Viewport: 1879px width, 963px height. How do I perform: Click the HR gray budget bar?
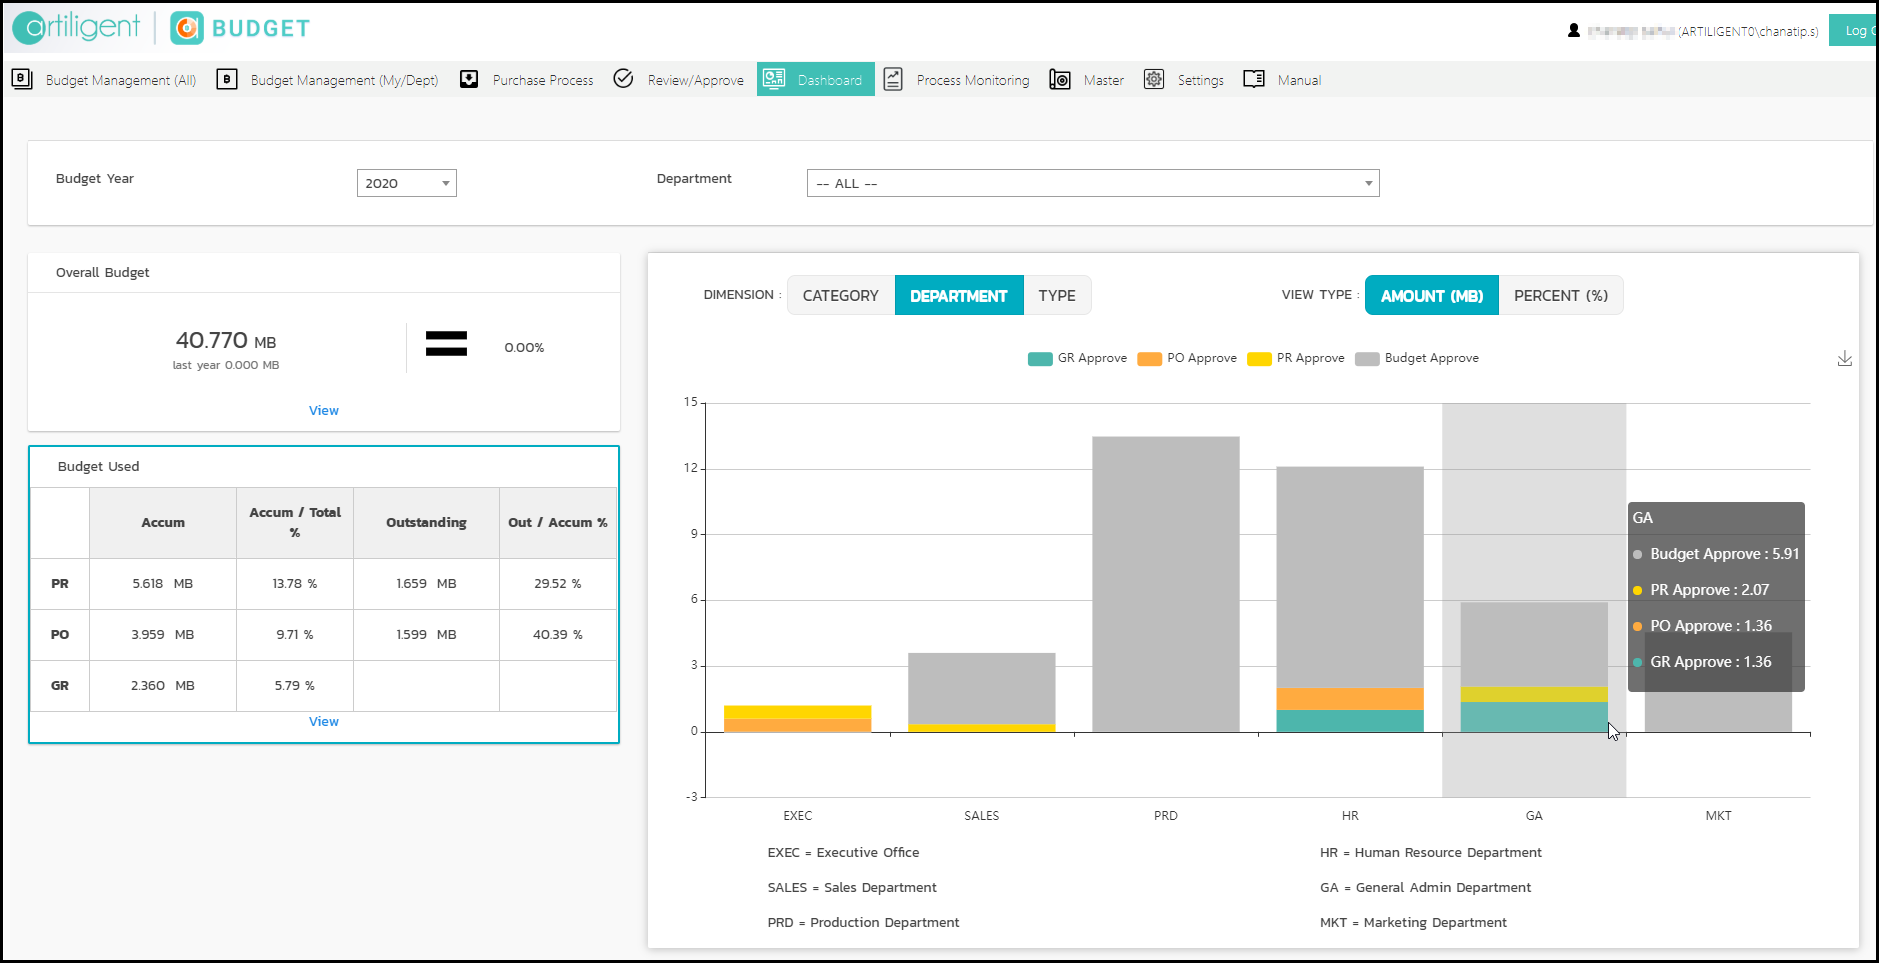1350,577
